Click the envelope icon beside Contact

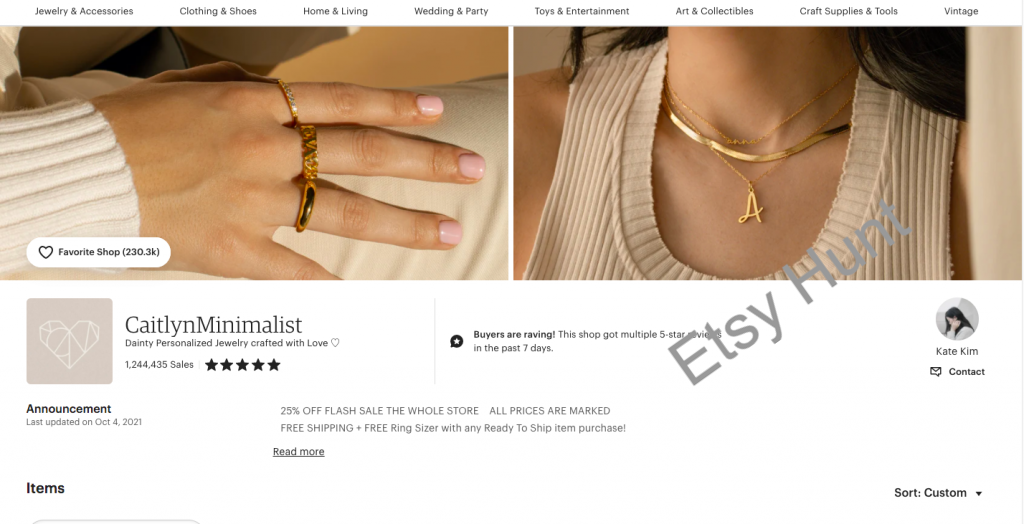tap(936, 372)
